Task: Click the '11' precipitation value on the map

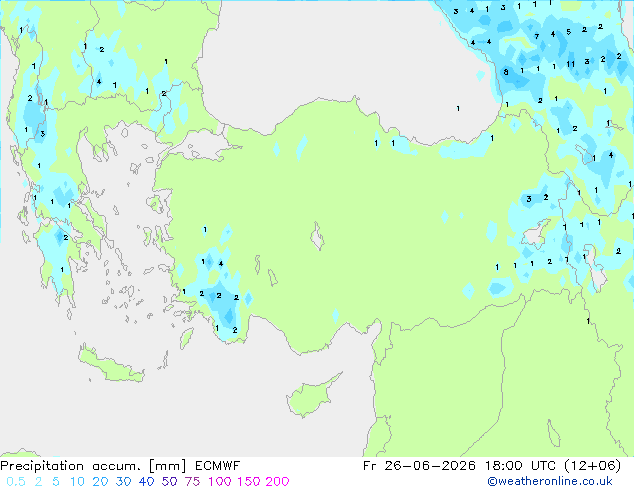Action: pyautogui.click(x=571, y=64)
